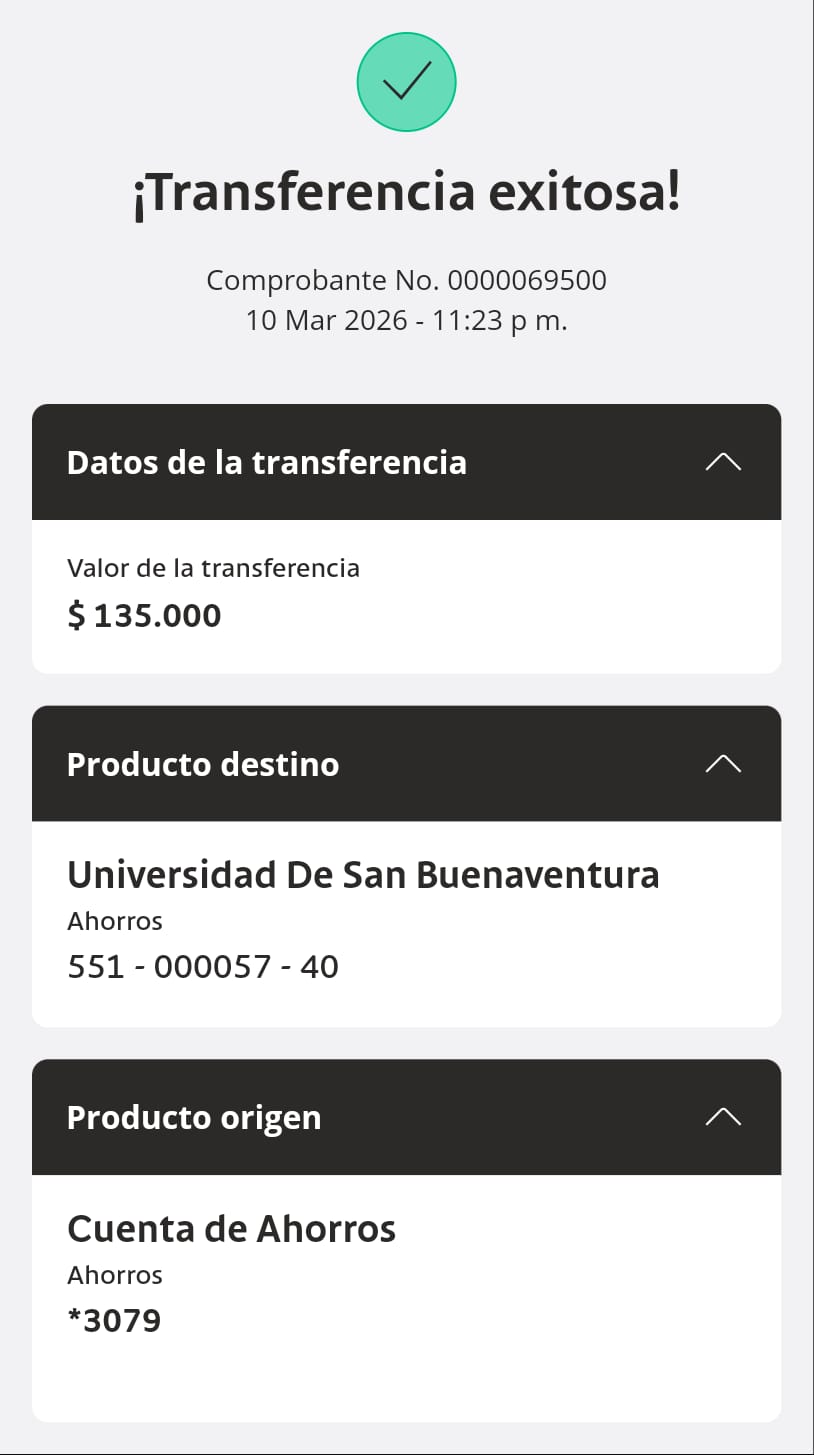Click destination account number 551 - 000057 - 40
The image size is (814, 1455).
[203, 967]
